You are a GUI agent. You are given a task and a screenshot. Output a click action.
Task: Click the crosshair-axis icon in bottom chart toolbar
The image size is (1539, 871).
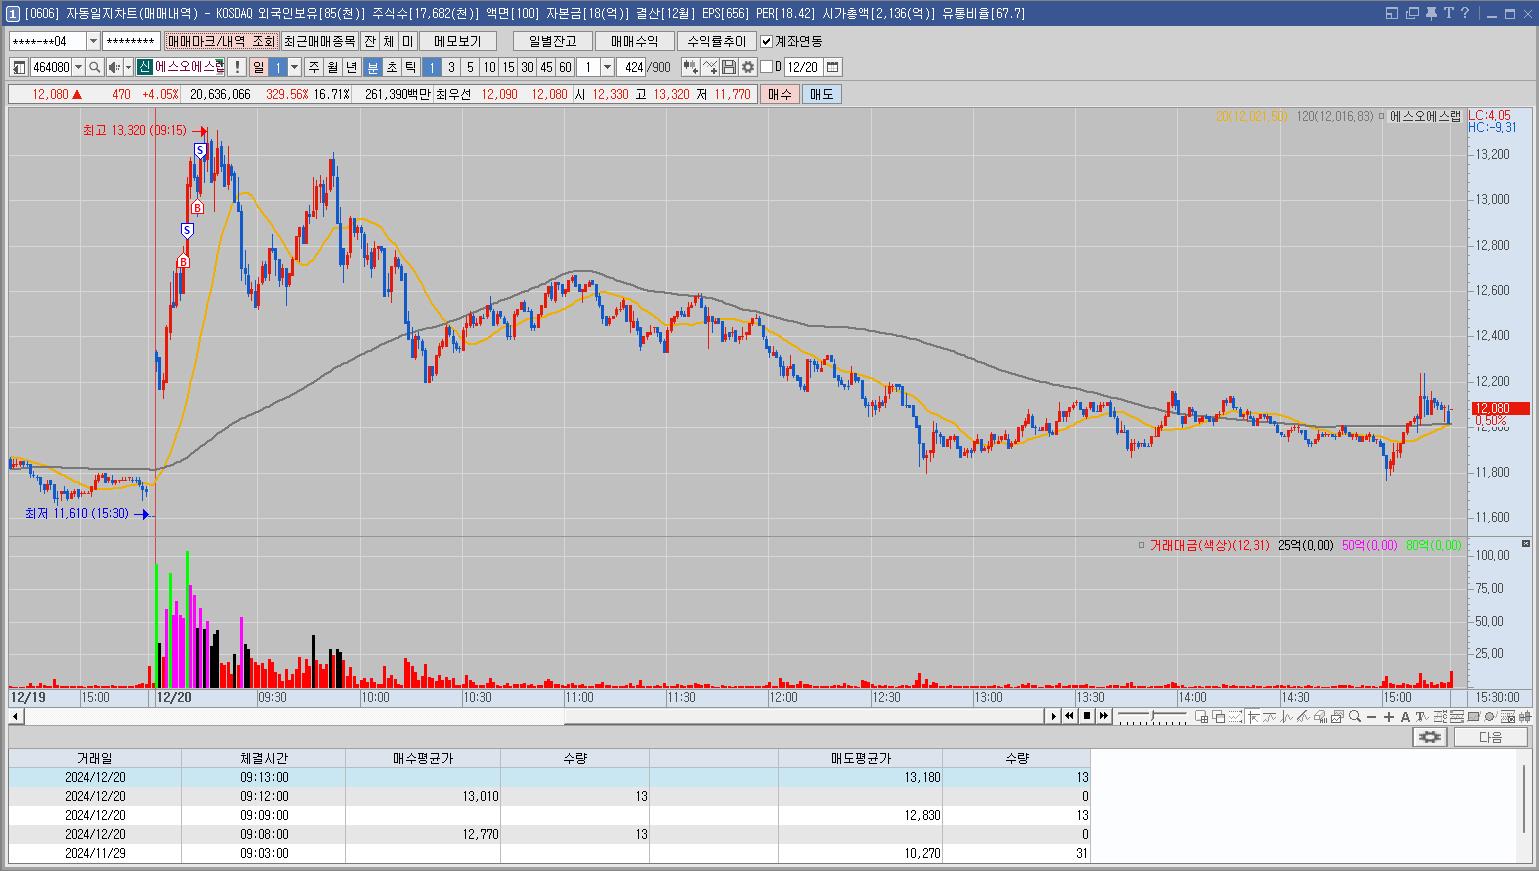tap(1252, 716)
